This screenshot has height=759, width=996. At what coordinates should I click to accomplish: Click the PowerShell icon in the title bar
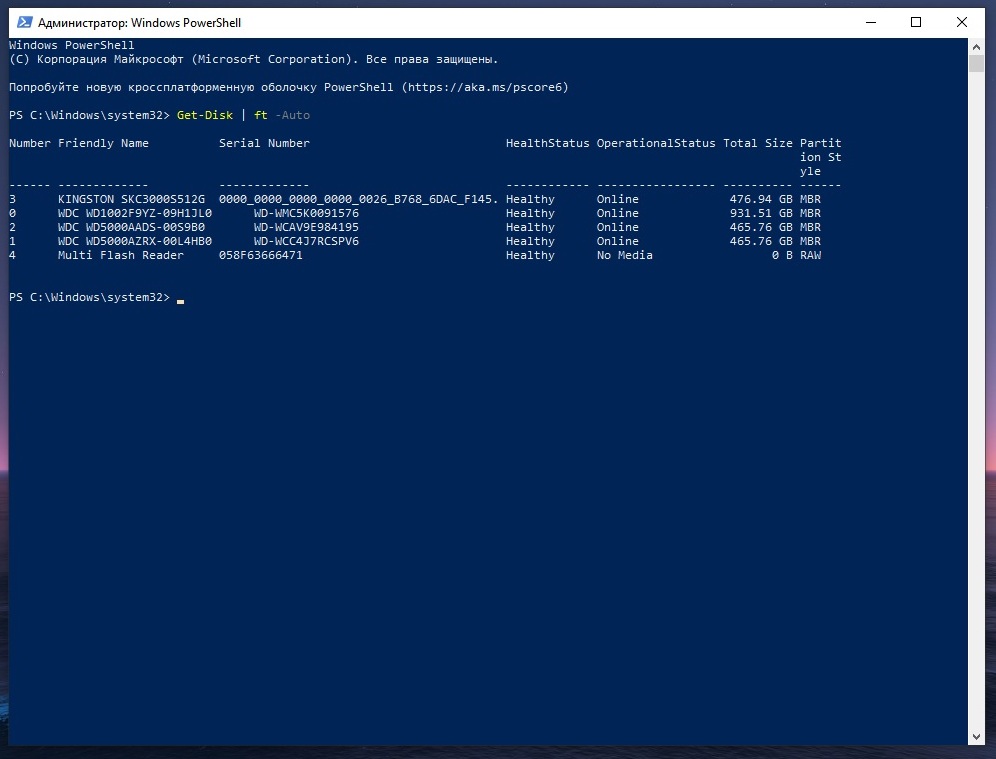click(x=24, y=22)
